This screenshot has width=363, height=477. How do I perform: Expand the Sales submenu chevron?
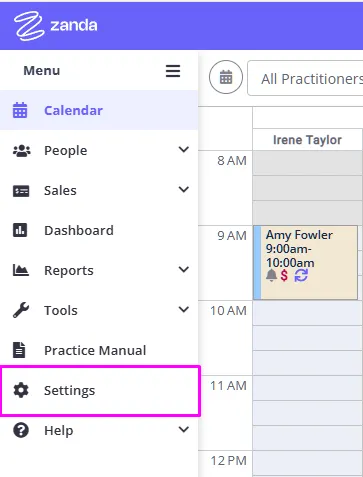tap(184, 189)
